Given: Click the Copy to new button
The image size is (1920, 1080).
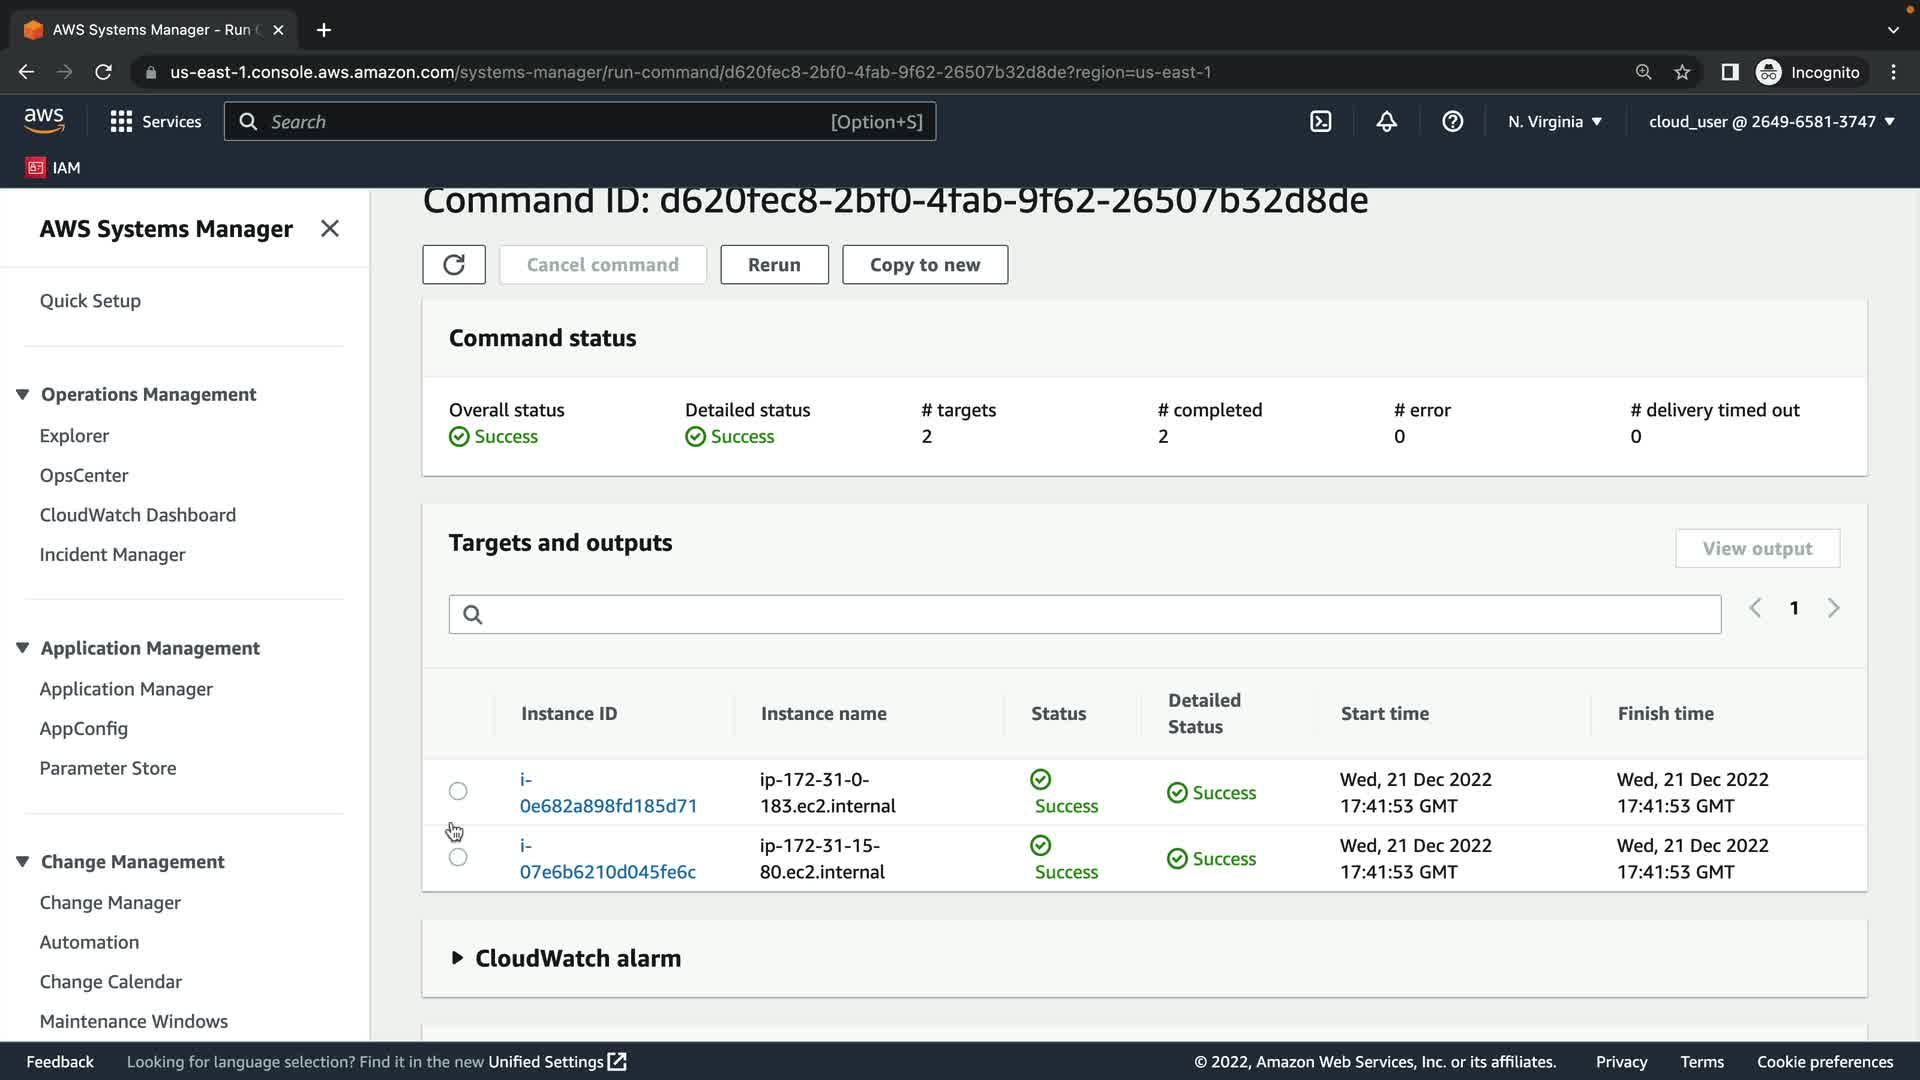Looking at the screenshot, I should click(924, 265).
